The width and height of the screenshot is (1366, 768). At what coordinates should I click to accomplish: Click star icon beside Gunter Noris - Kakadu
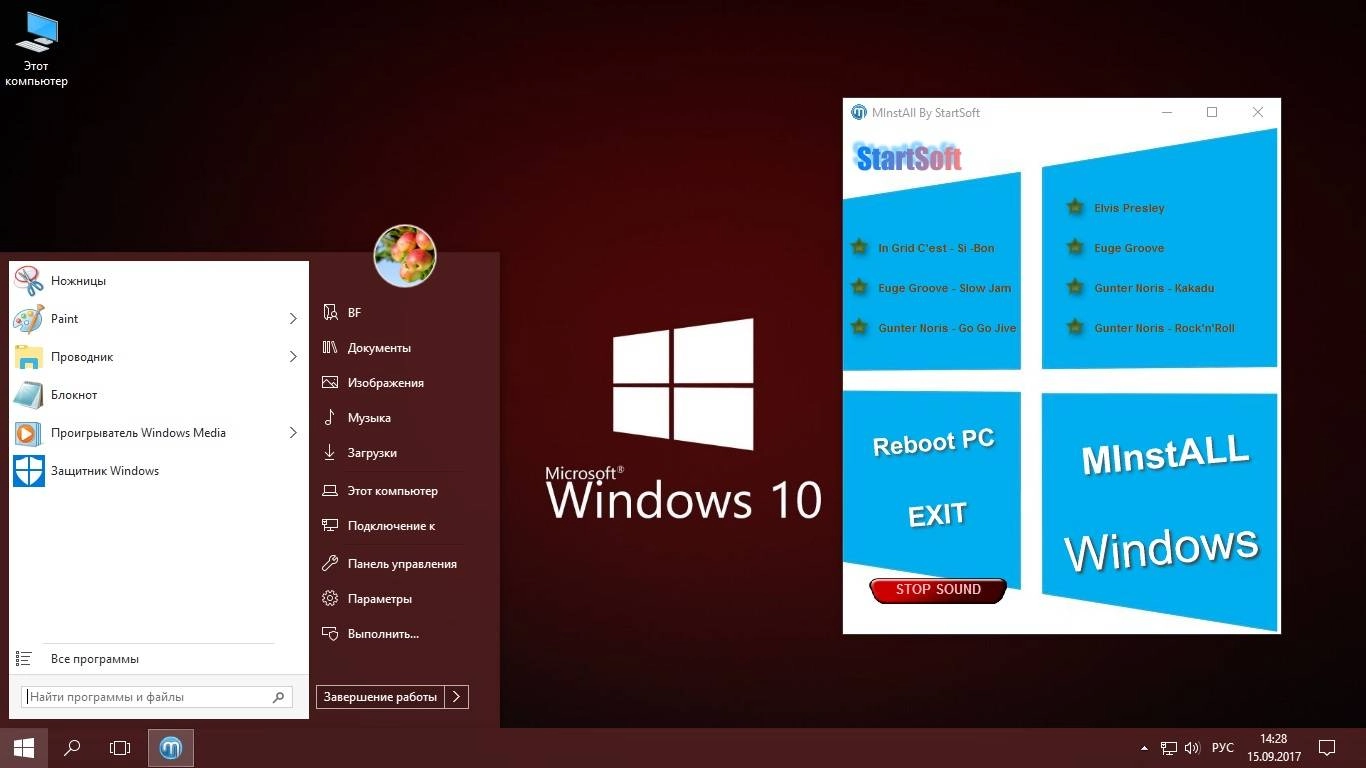(1075, 288)
